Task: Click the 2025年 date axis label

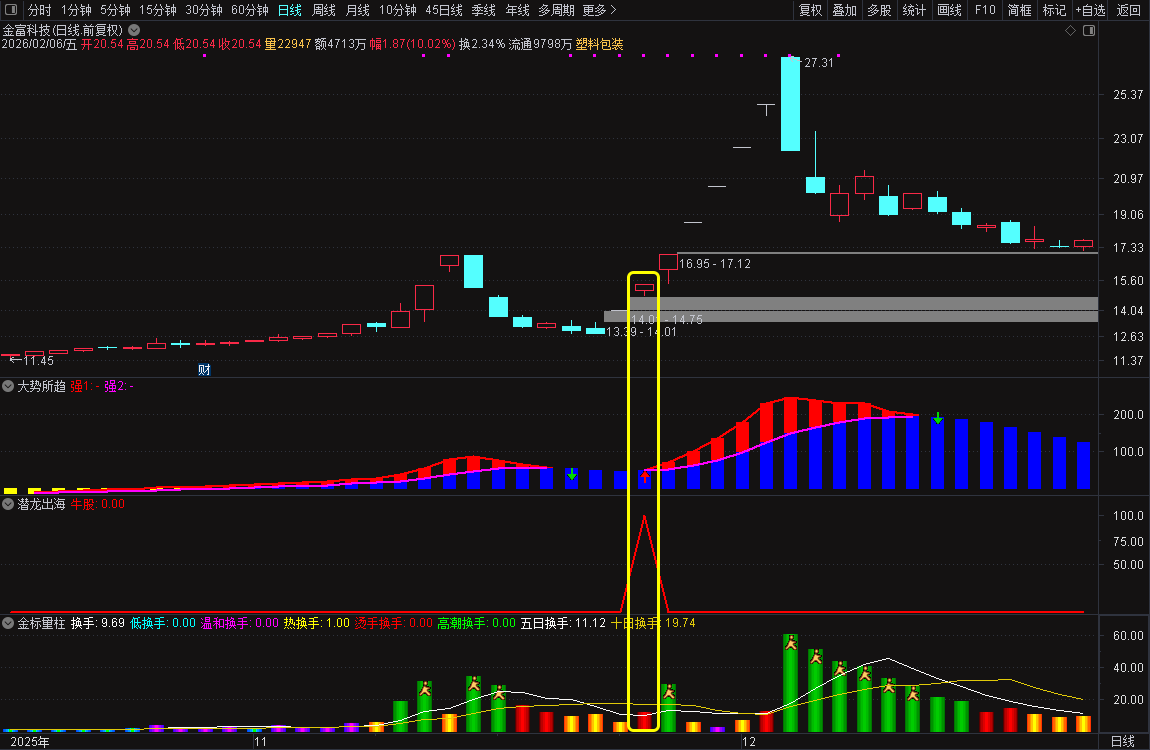Action: point(30,741)
